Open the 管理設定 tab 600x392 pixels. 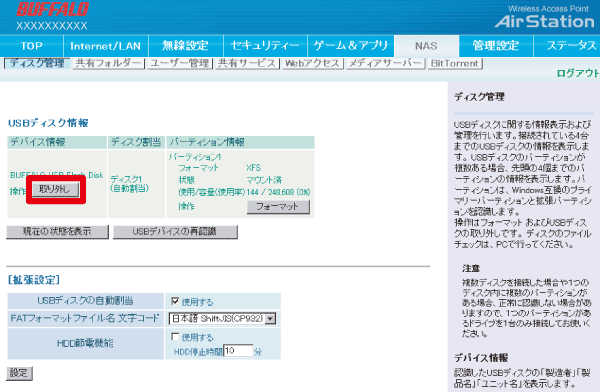tap(496, 46)
